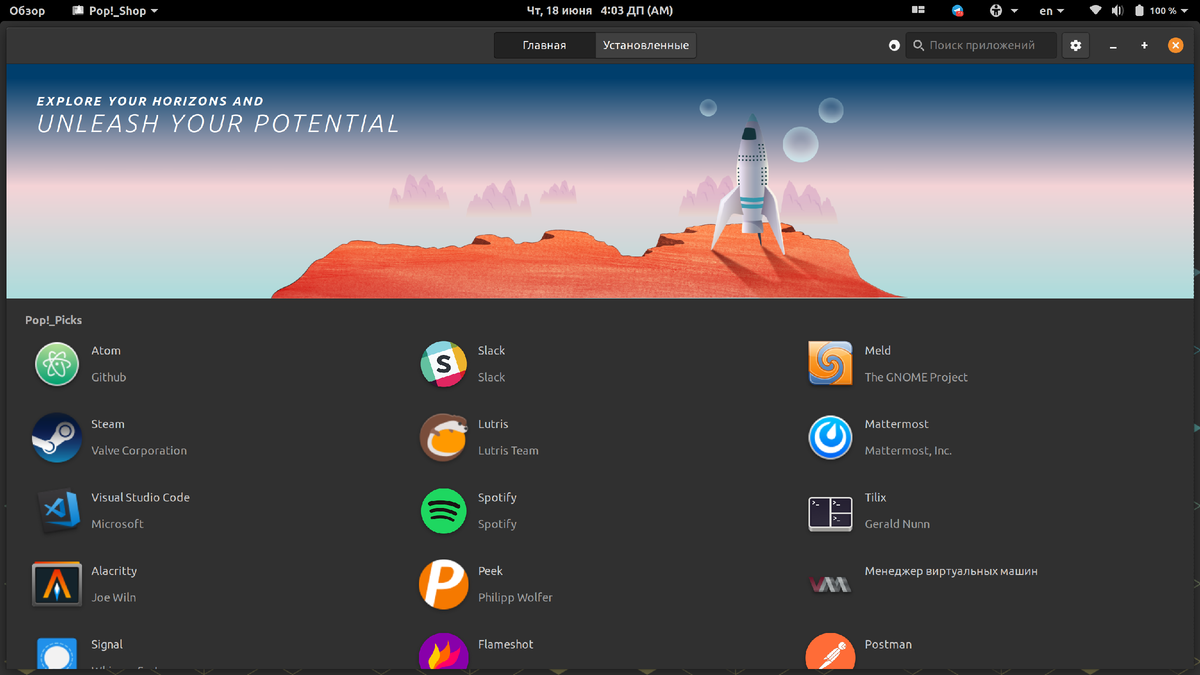The height and width of the screenshot is (675, 1200).
Task: Click the tiling layout icon in top bar
Action: click(x=919, y=11)
